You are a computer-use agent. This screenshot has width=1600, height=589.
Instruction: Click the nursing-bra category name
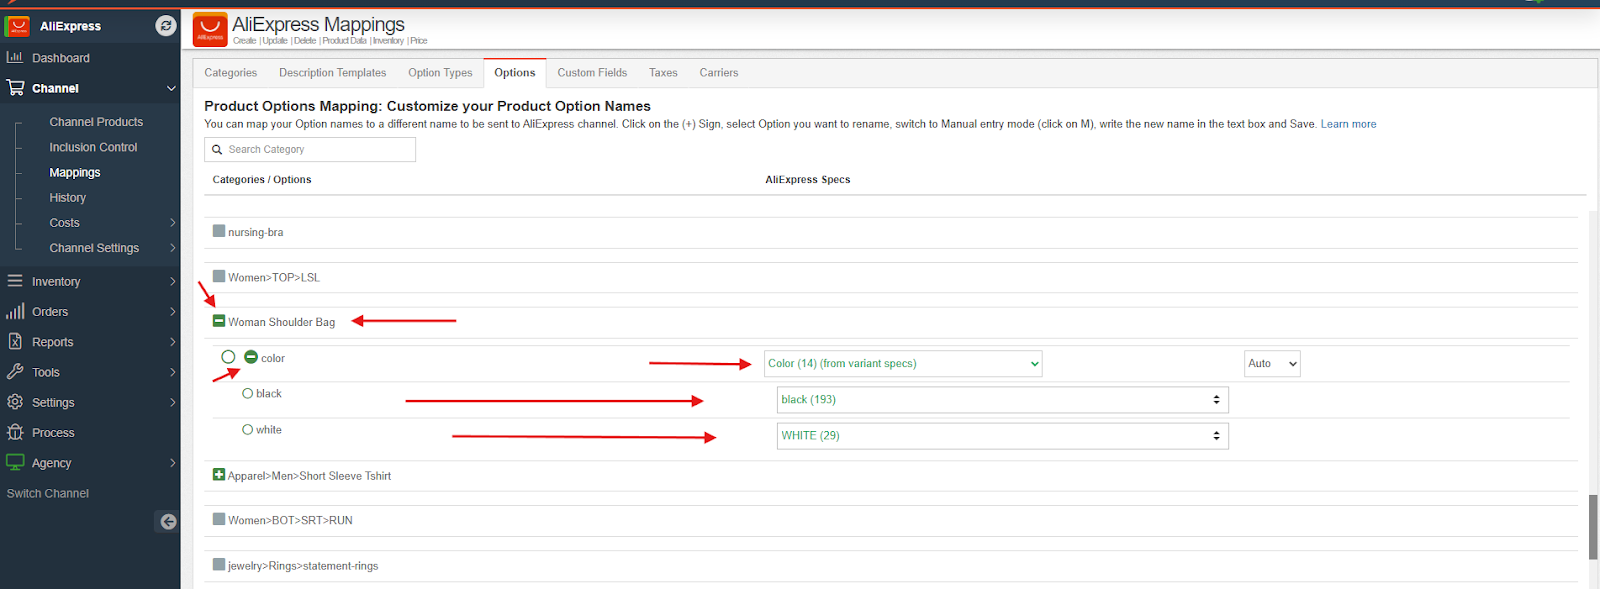tap(255, 232)
